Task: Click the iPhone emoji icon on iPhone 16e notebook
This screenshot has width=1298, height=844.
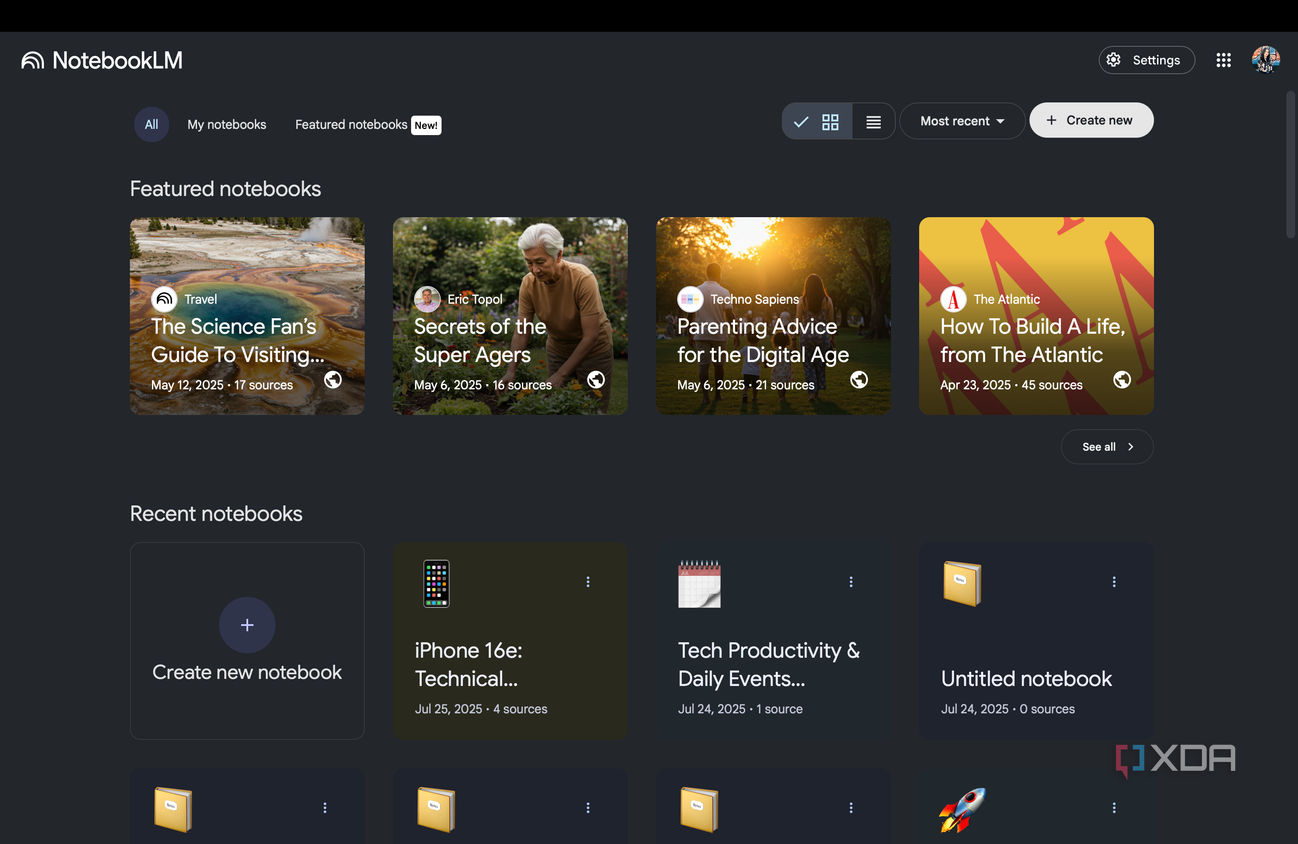Action: click(436, 584)
